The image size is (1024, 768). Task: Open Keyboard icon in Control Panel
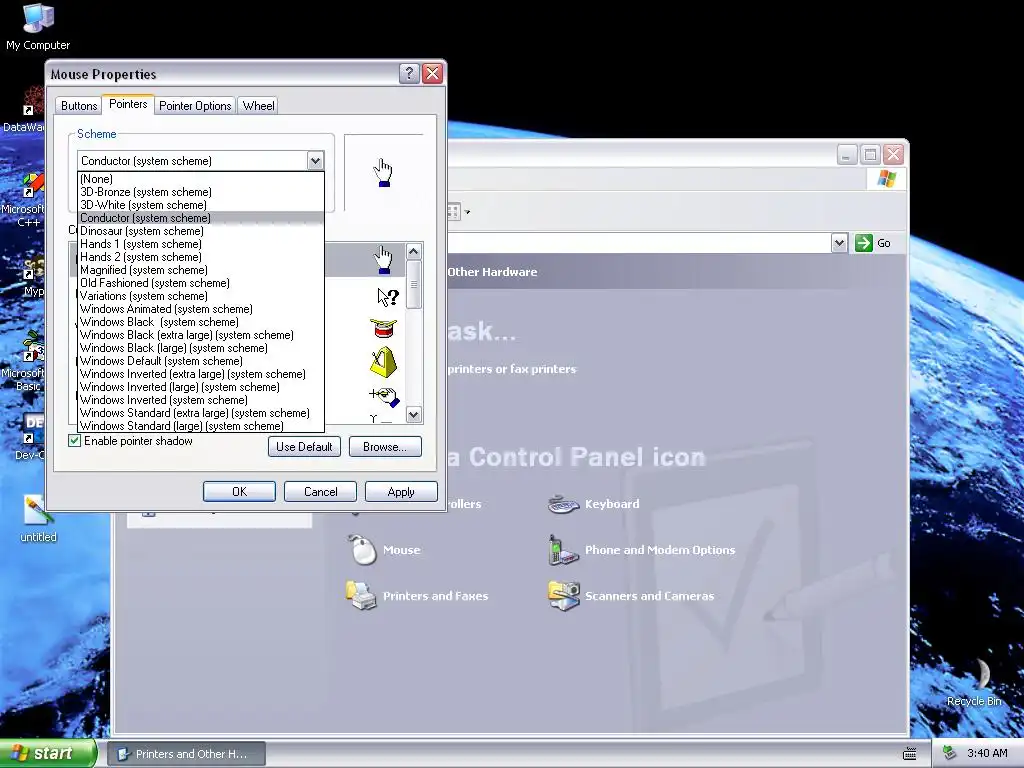click(x=564, y=504)
